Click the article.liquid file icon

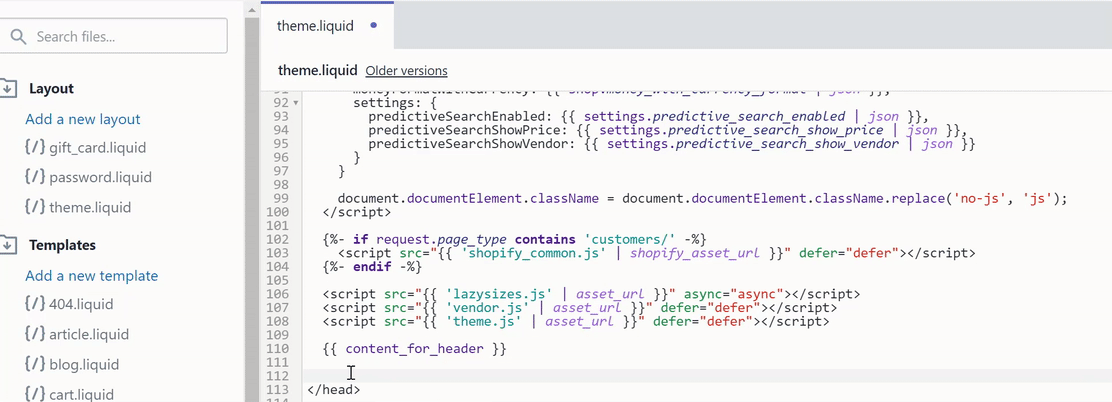tap(35, 334)
